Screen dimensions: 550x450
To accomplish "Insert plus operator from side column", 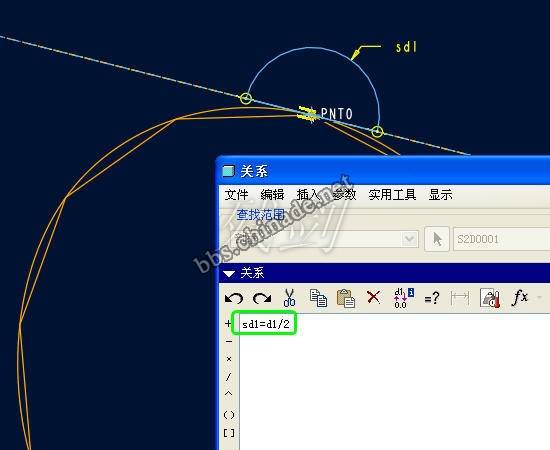I will (x=228, y=323).
